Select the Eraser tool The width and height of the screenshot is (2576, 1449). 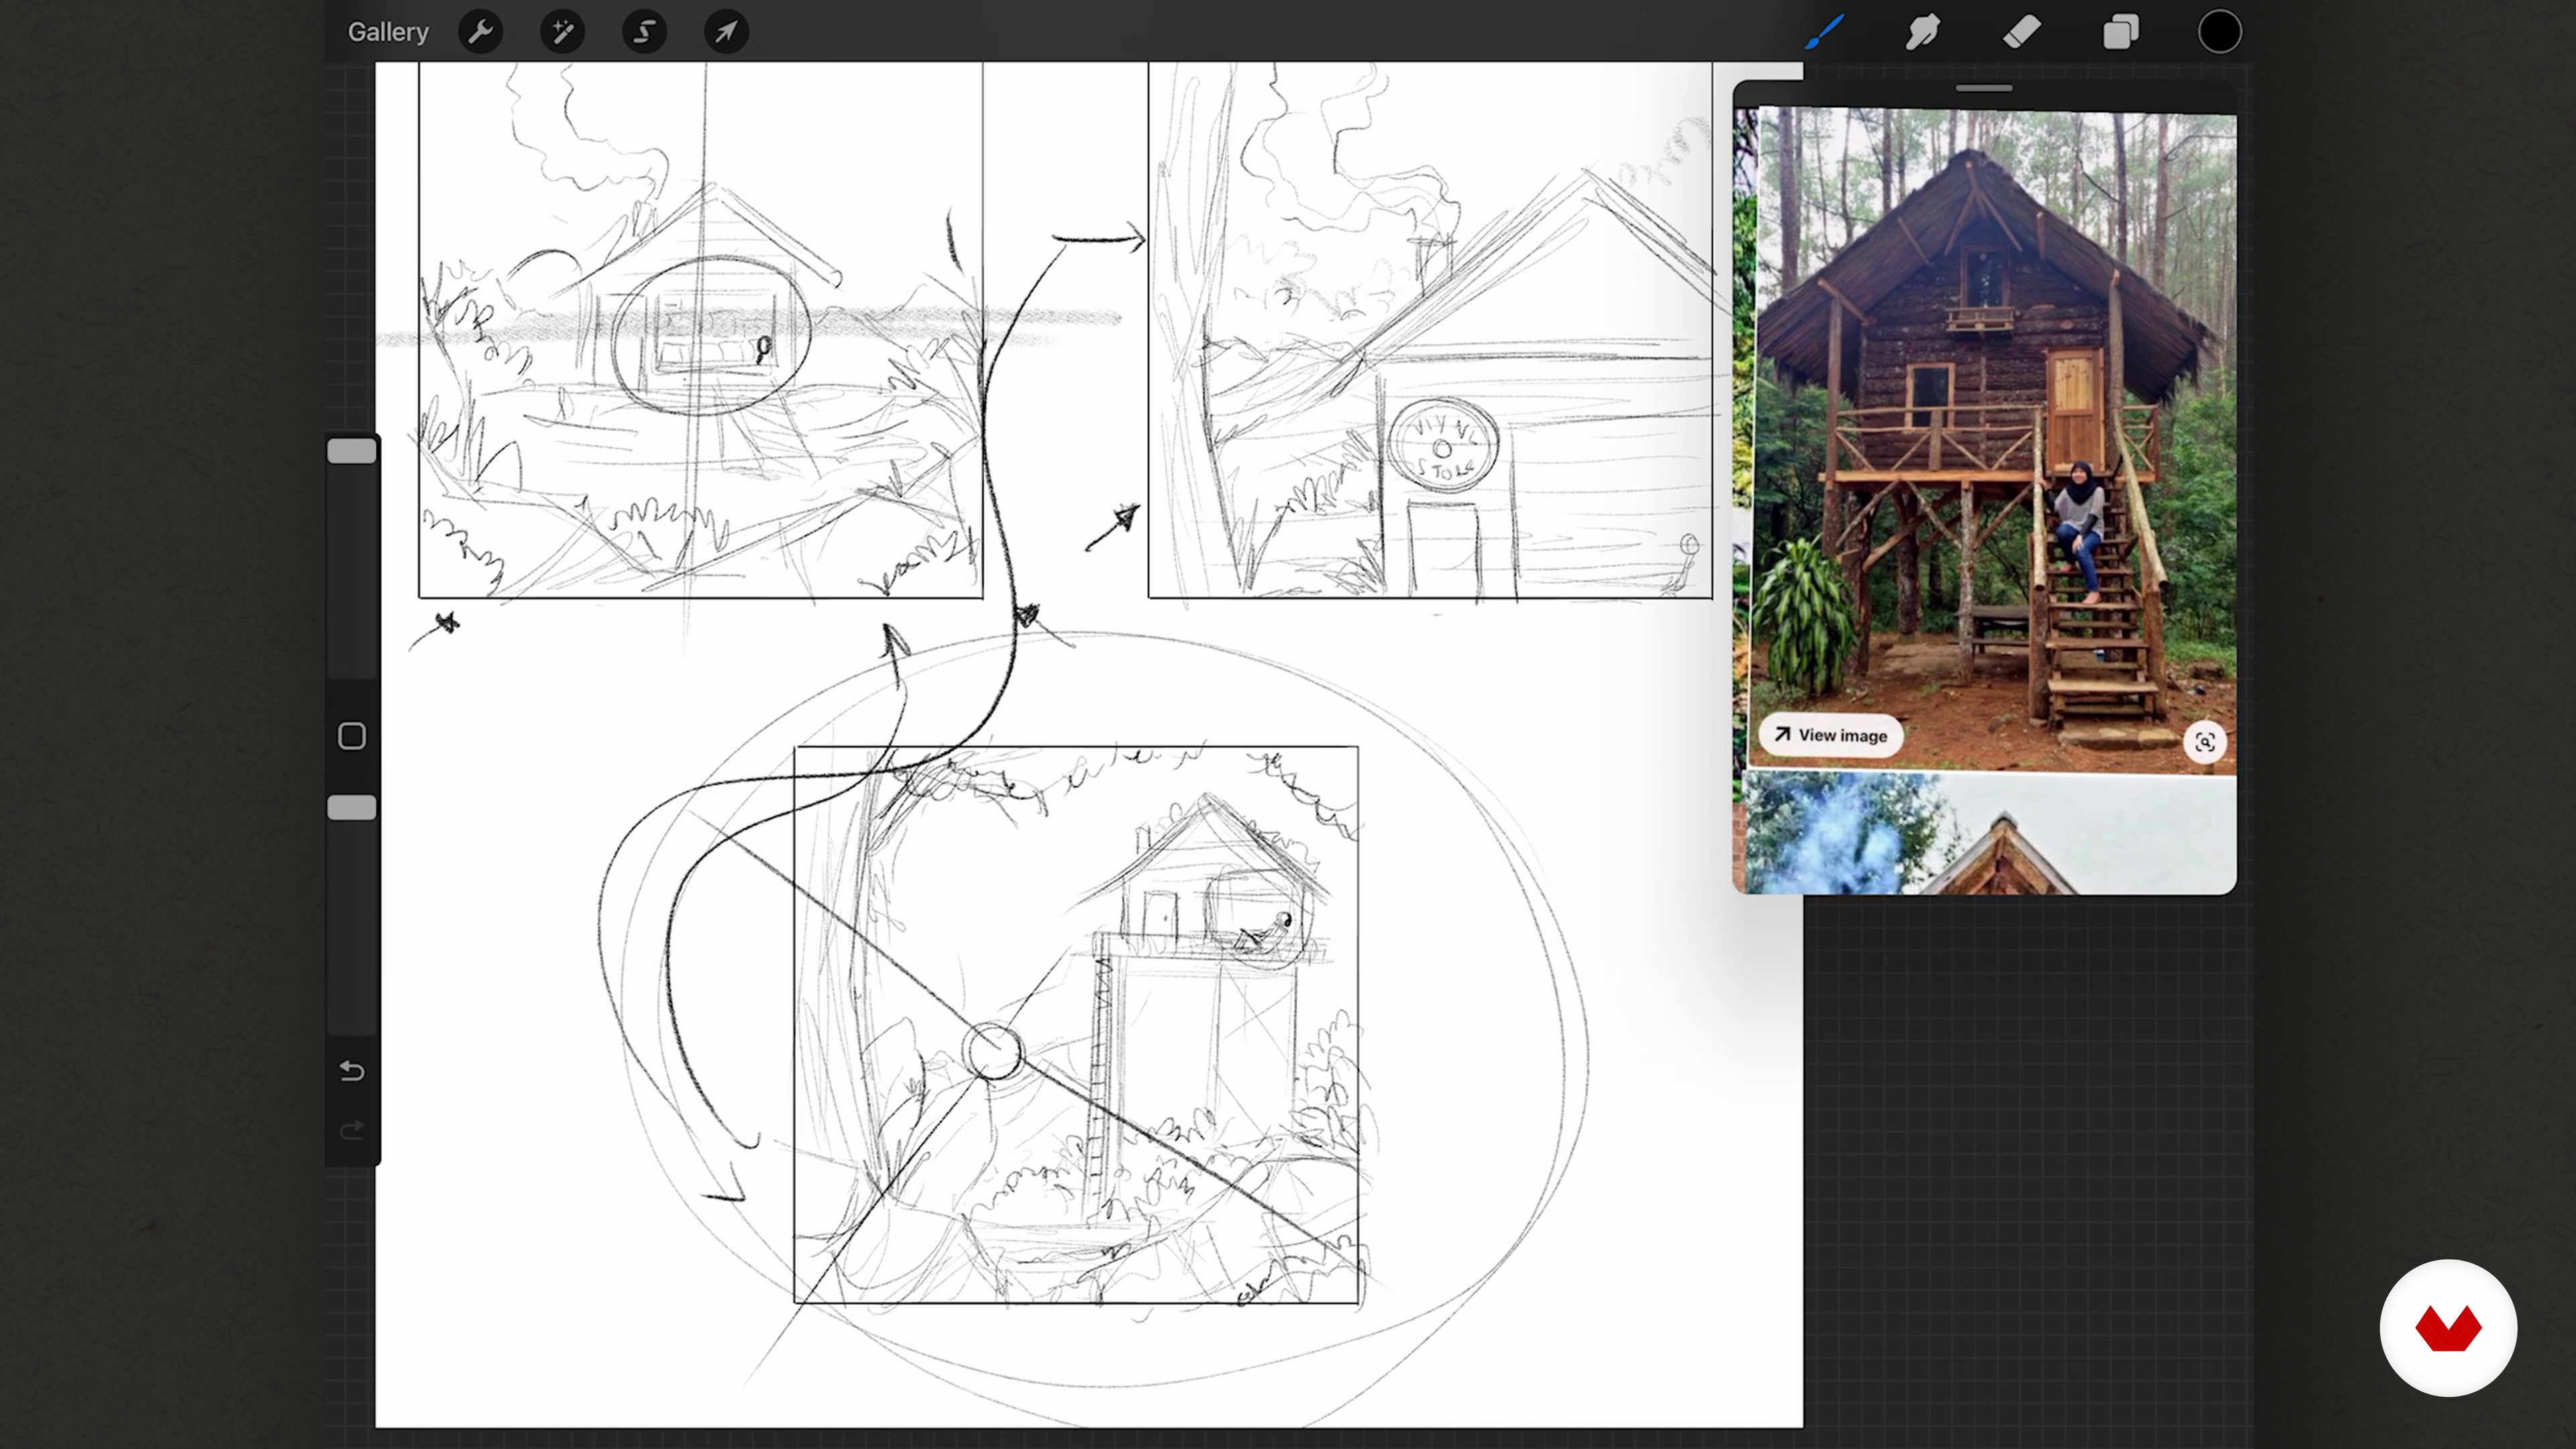point(2022,32)
